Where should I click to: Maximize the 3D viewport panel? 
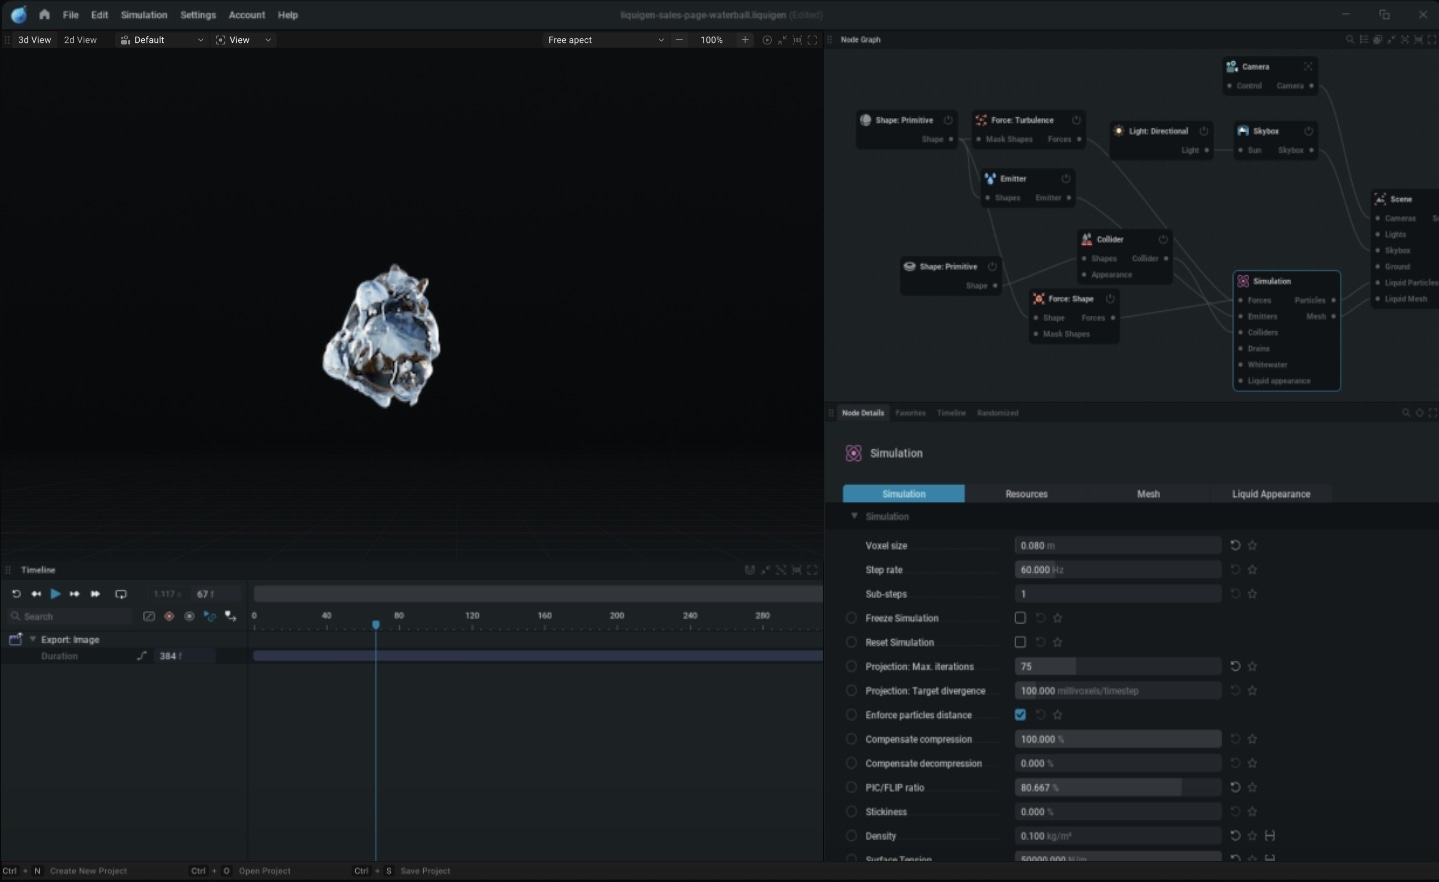(x=812, y=40)
